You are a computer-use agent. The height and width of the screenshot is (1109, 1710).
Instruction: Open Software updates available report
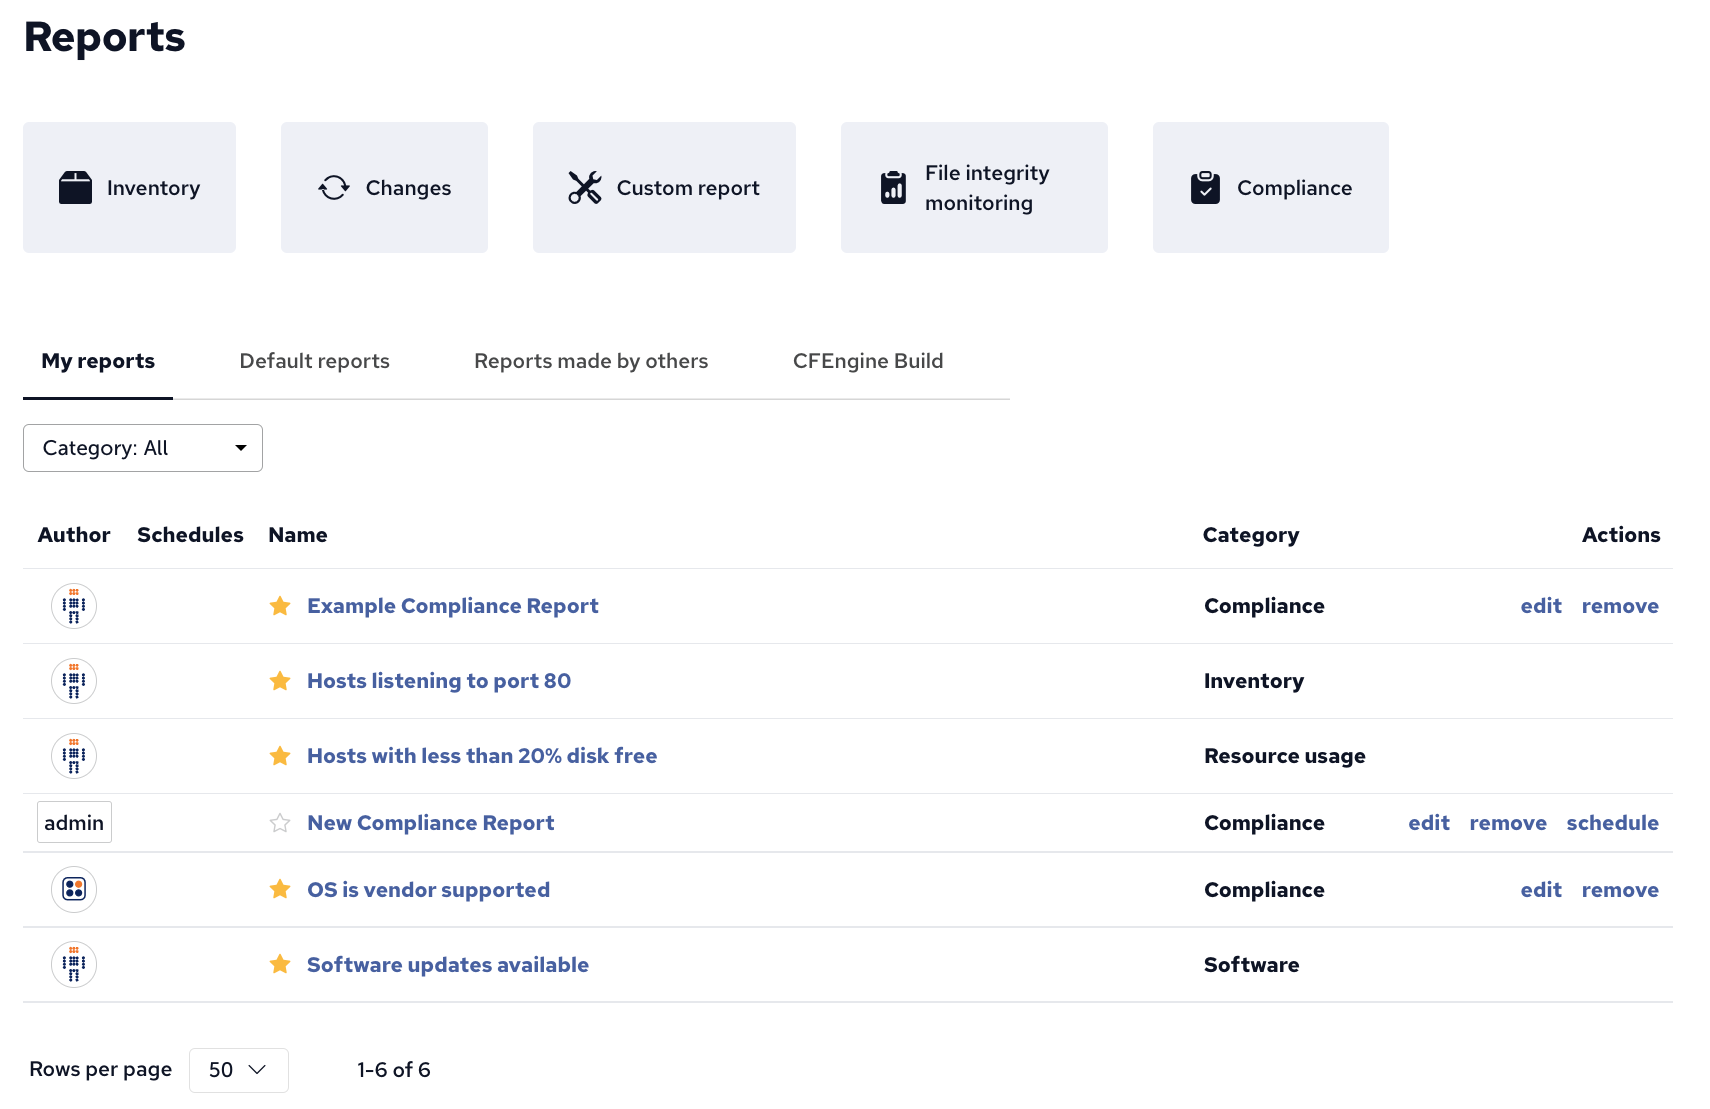[x=448, y=965]
